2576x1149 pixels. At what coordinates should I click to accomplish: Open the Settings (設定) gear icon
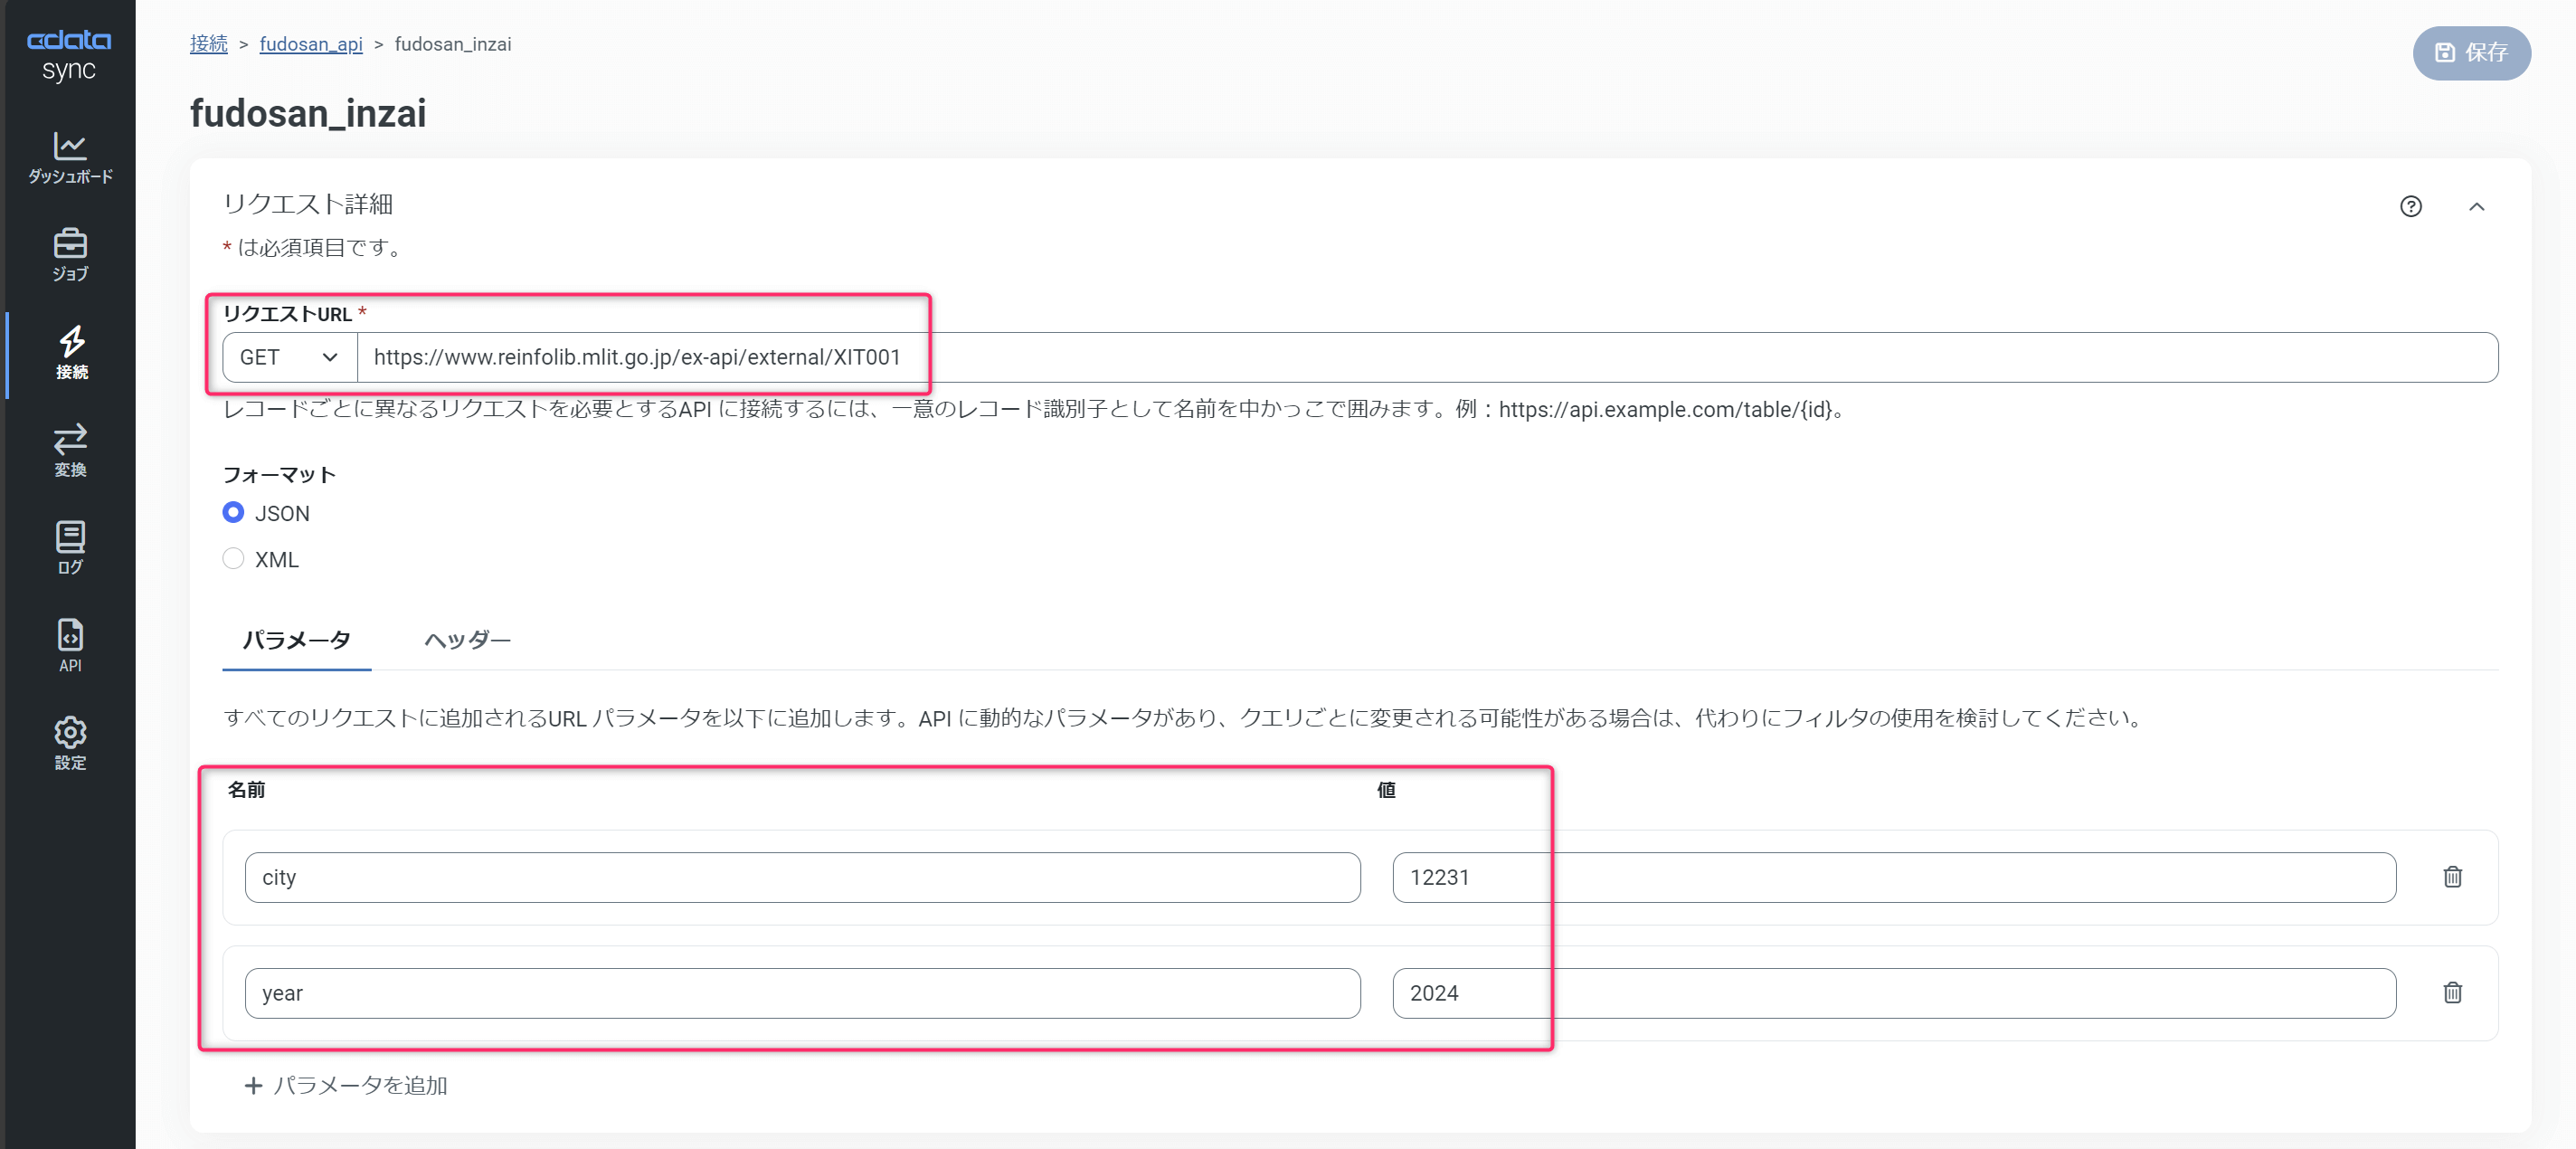[x=70, y=743]
